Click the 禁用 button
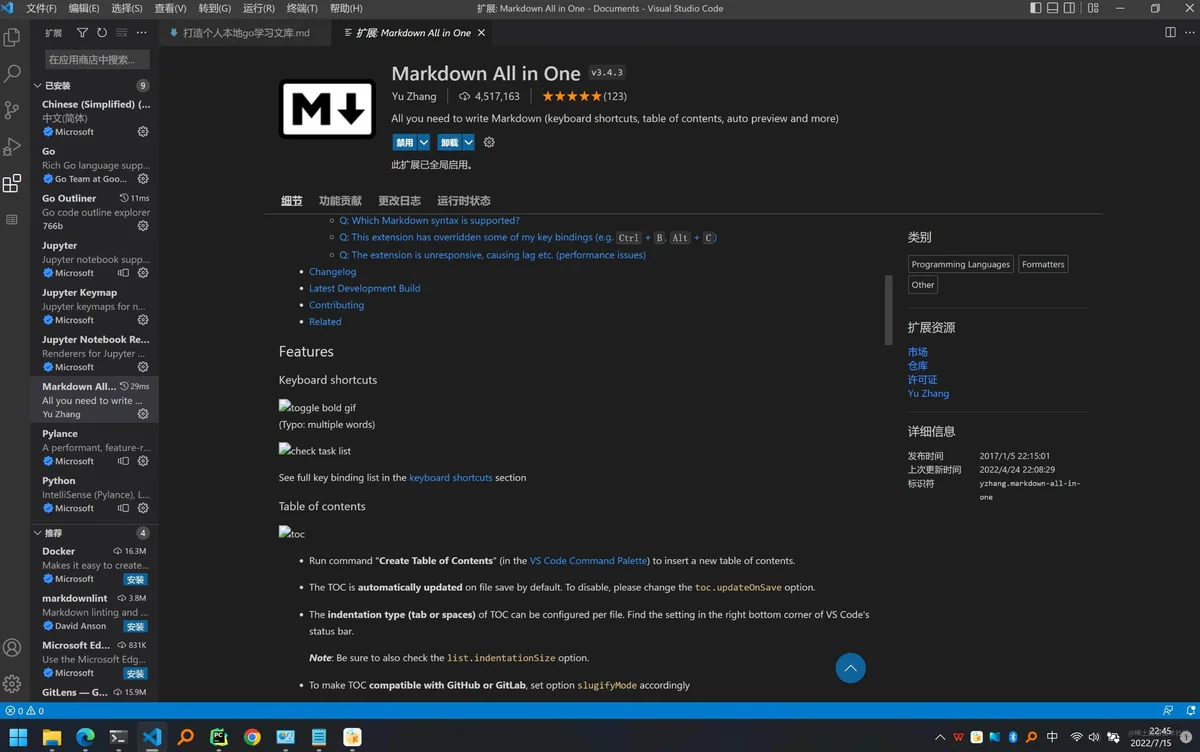 [x=404, y=142]
